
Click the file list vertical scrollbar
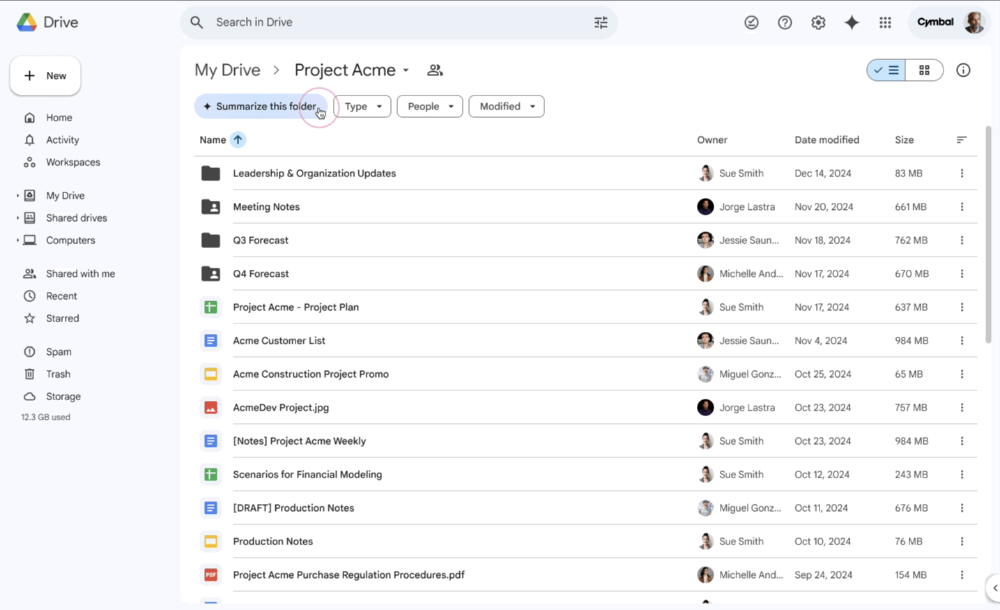(989, 236)
